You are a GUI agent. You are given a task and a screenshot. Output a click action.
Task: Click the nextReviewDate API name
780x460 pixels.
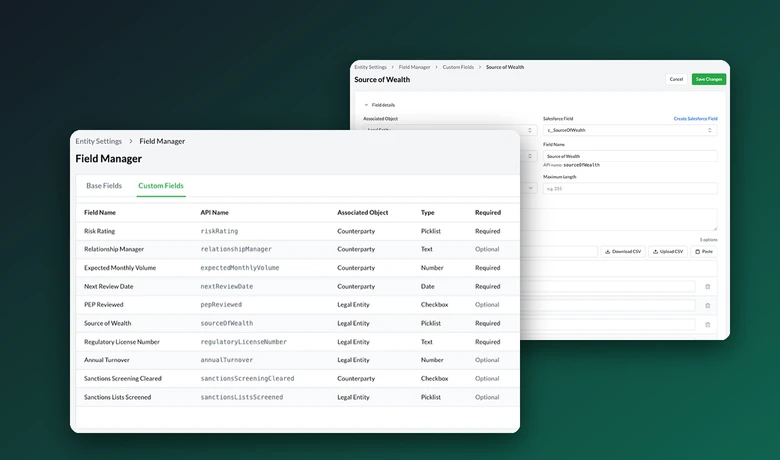point(226,286)
